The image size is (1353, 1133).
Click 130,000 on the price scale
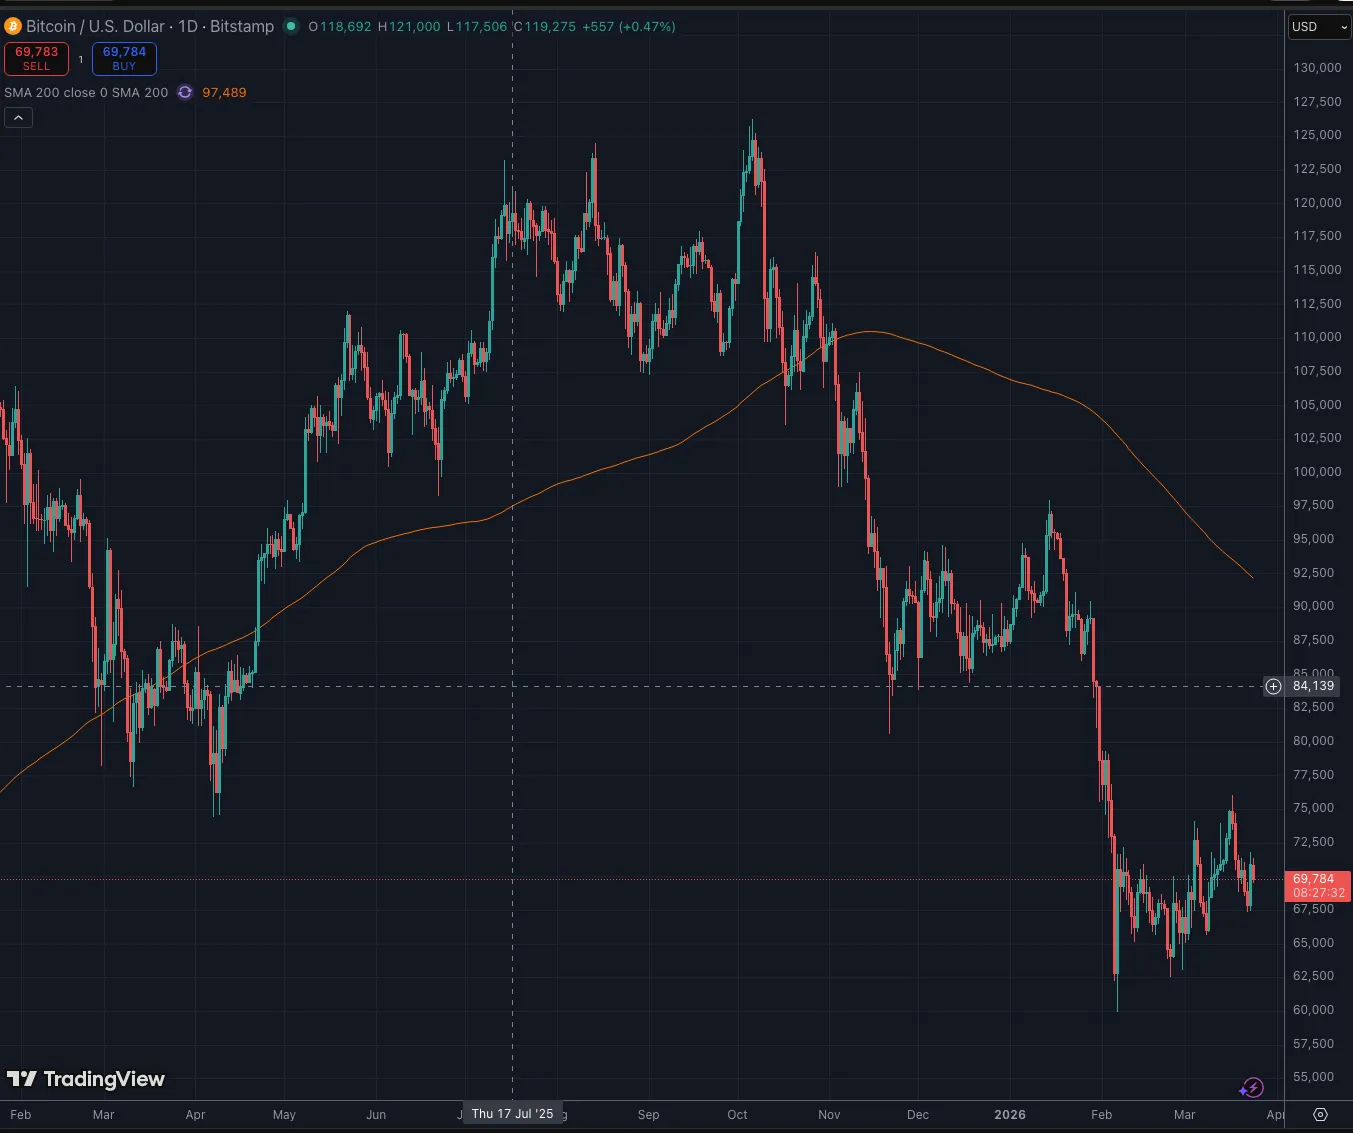click(x=1317, y=68)
